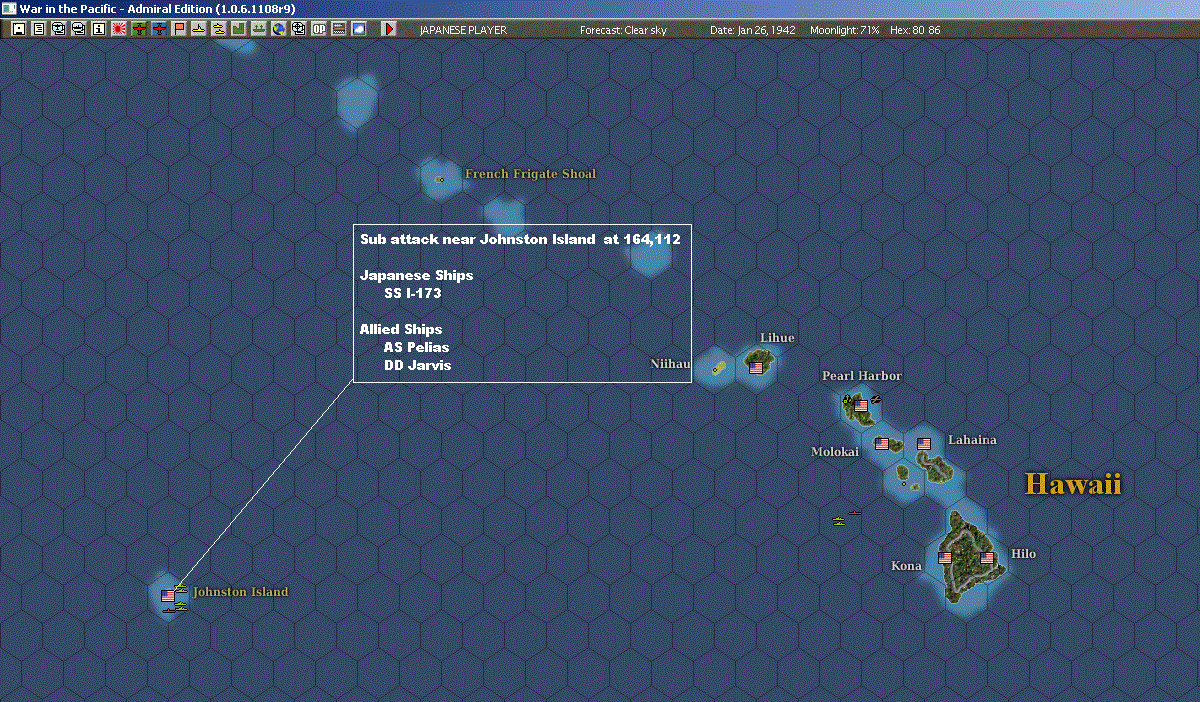This screenshot has width=1200, height=702.
Task: Open the information 'i' toolbar icon
Action: [98, 29]
